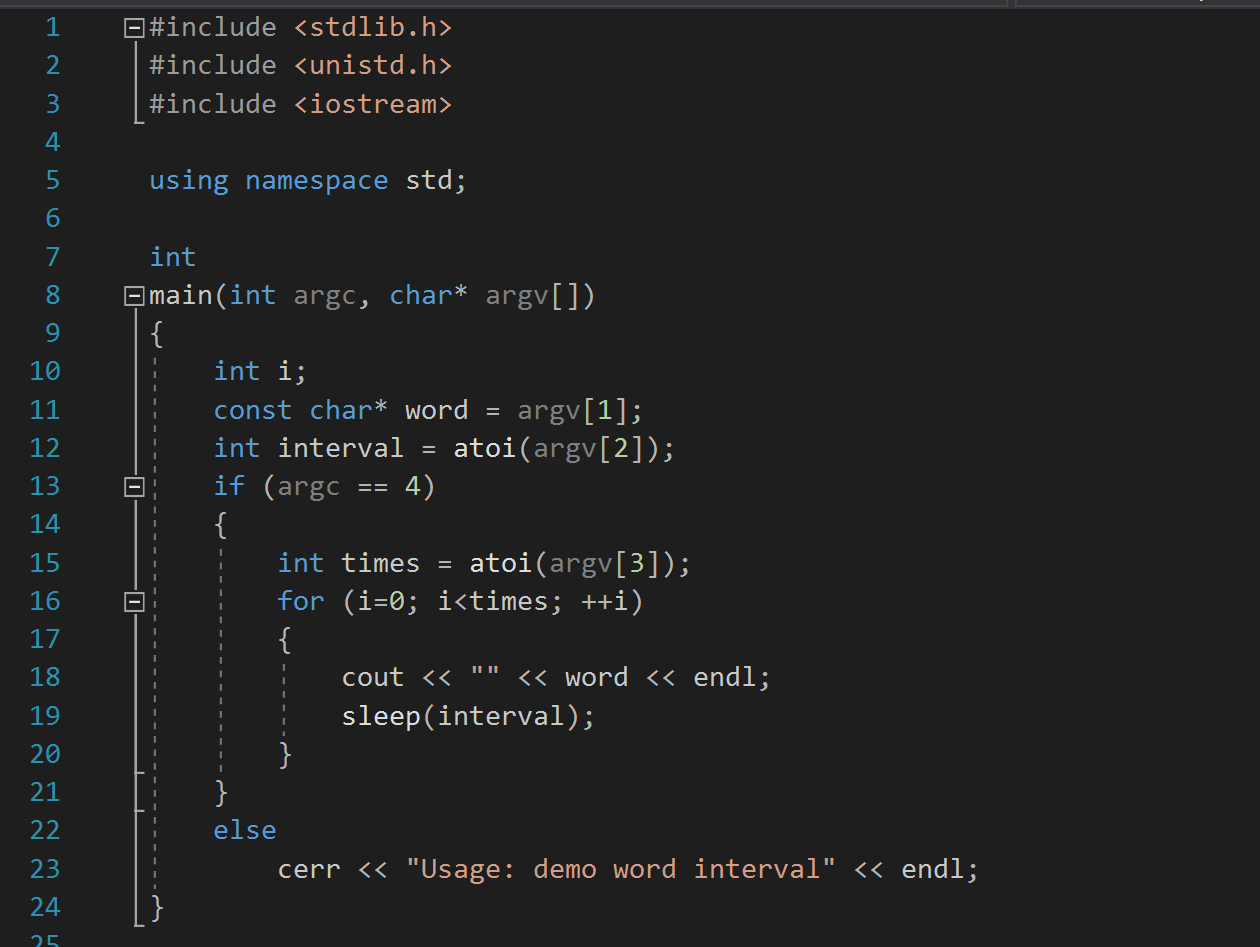Screen dimensions: 1260x947
Task: Collapse the if (argc == 4) block
Action: click(133, 486)
